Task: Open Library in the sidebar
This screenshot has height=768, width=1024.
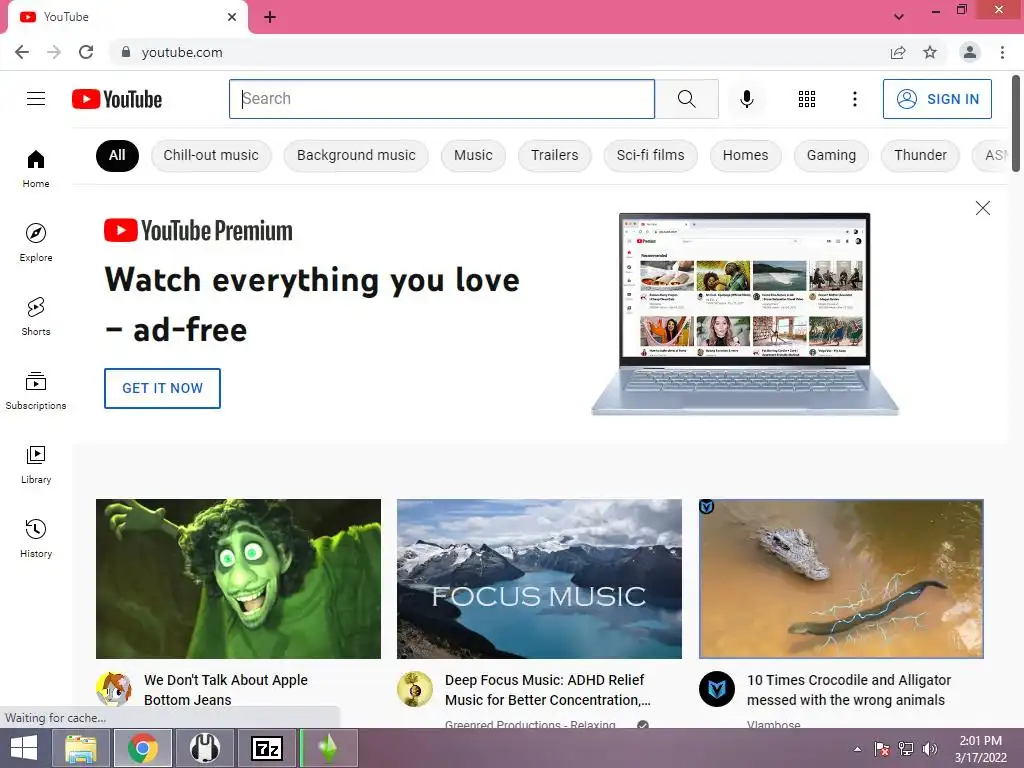Action: pos(36,464)
